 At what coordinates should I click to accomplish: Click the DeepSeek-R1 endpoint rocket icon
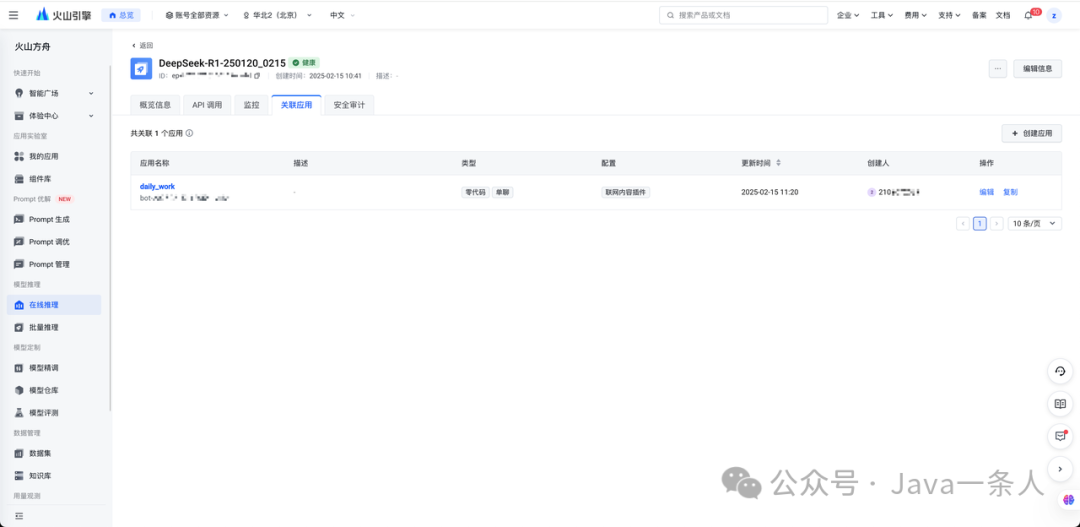point(141,68)
